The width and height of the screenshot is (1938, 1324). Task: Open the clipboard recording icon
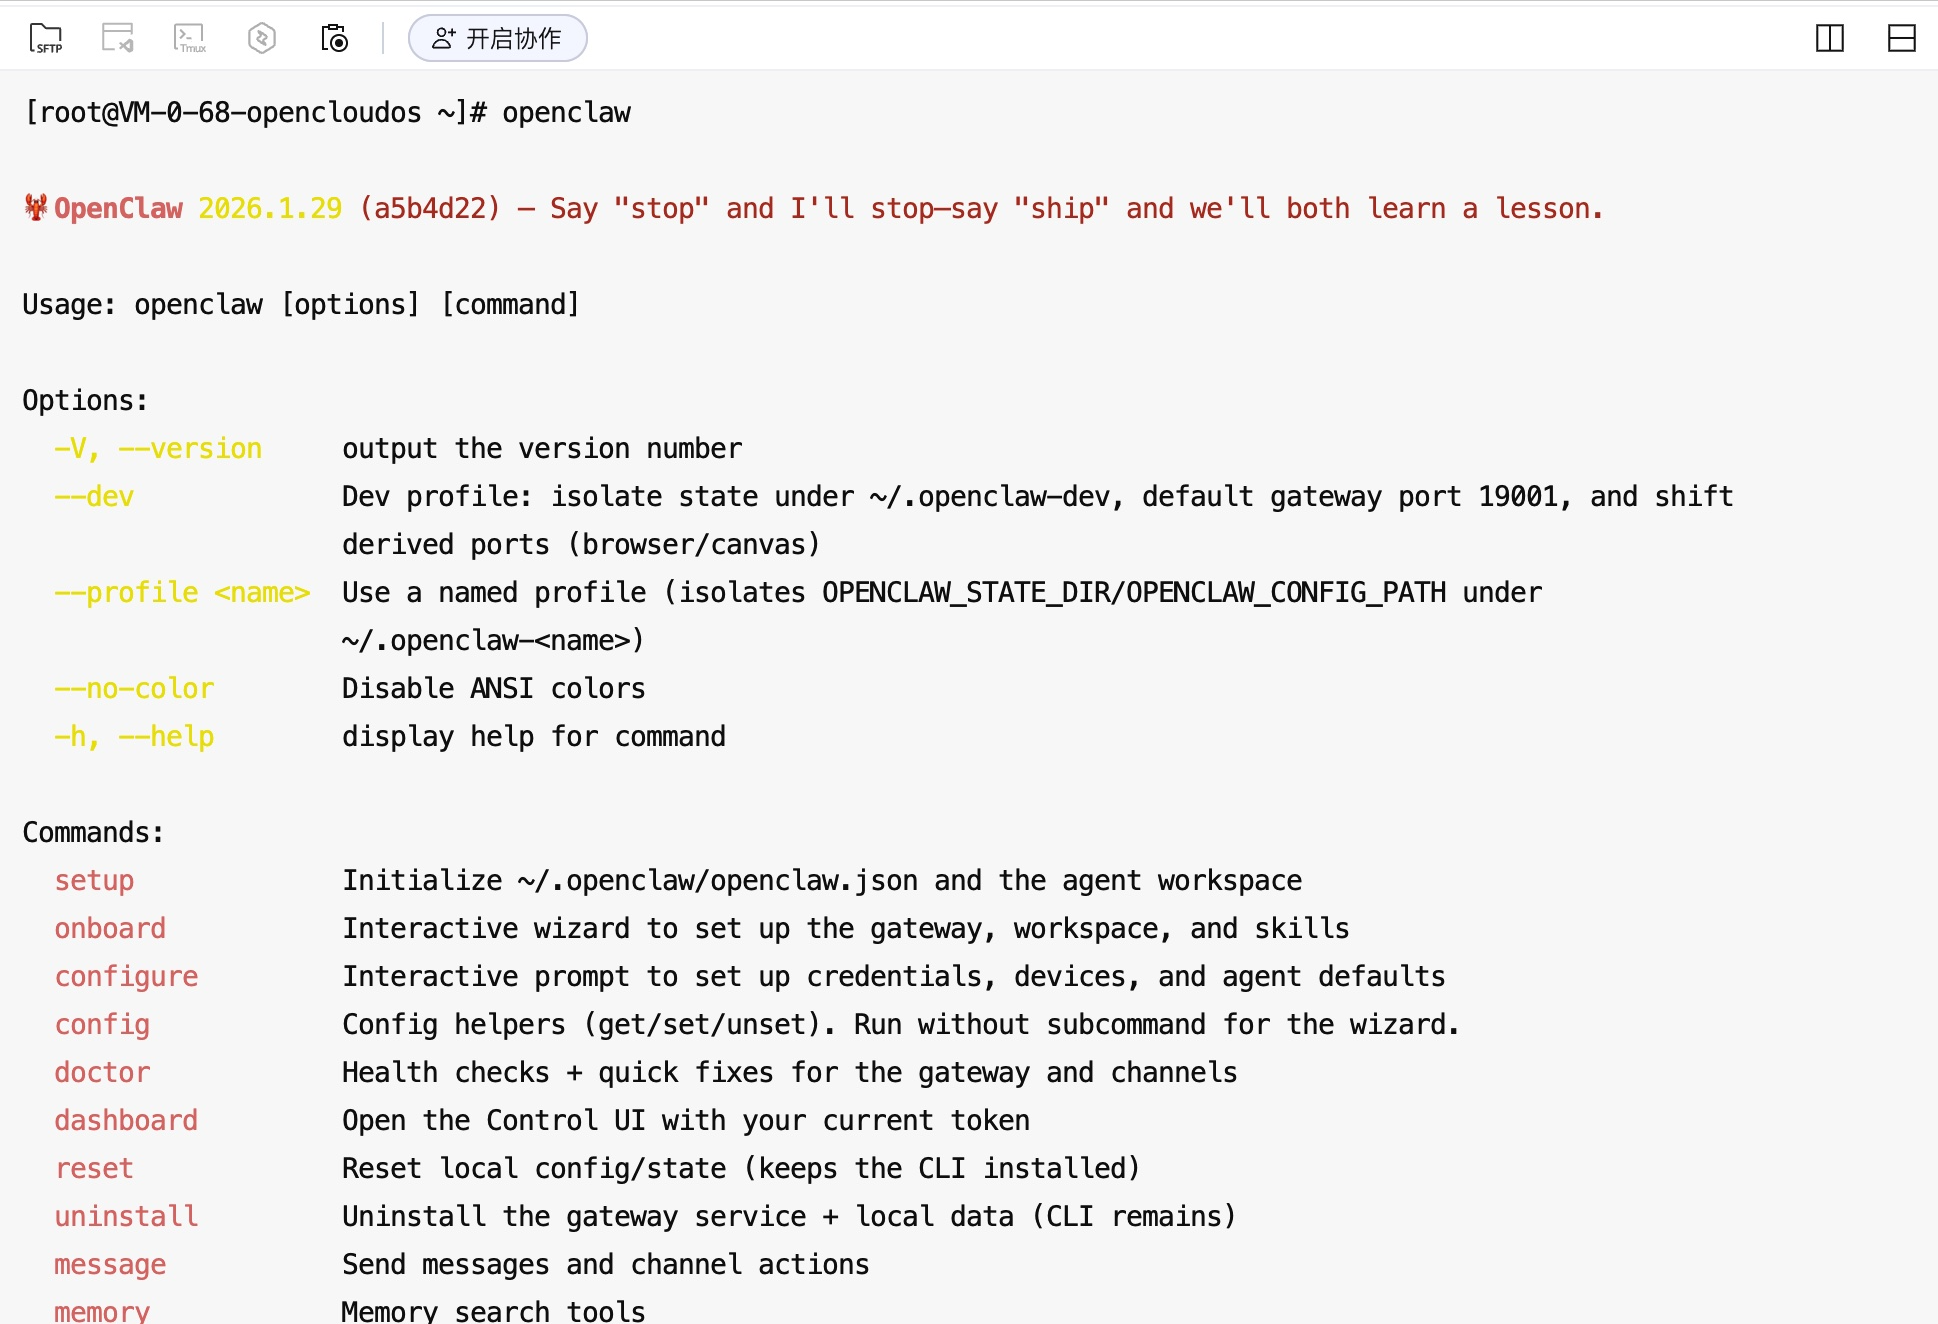[334, 38]
